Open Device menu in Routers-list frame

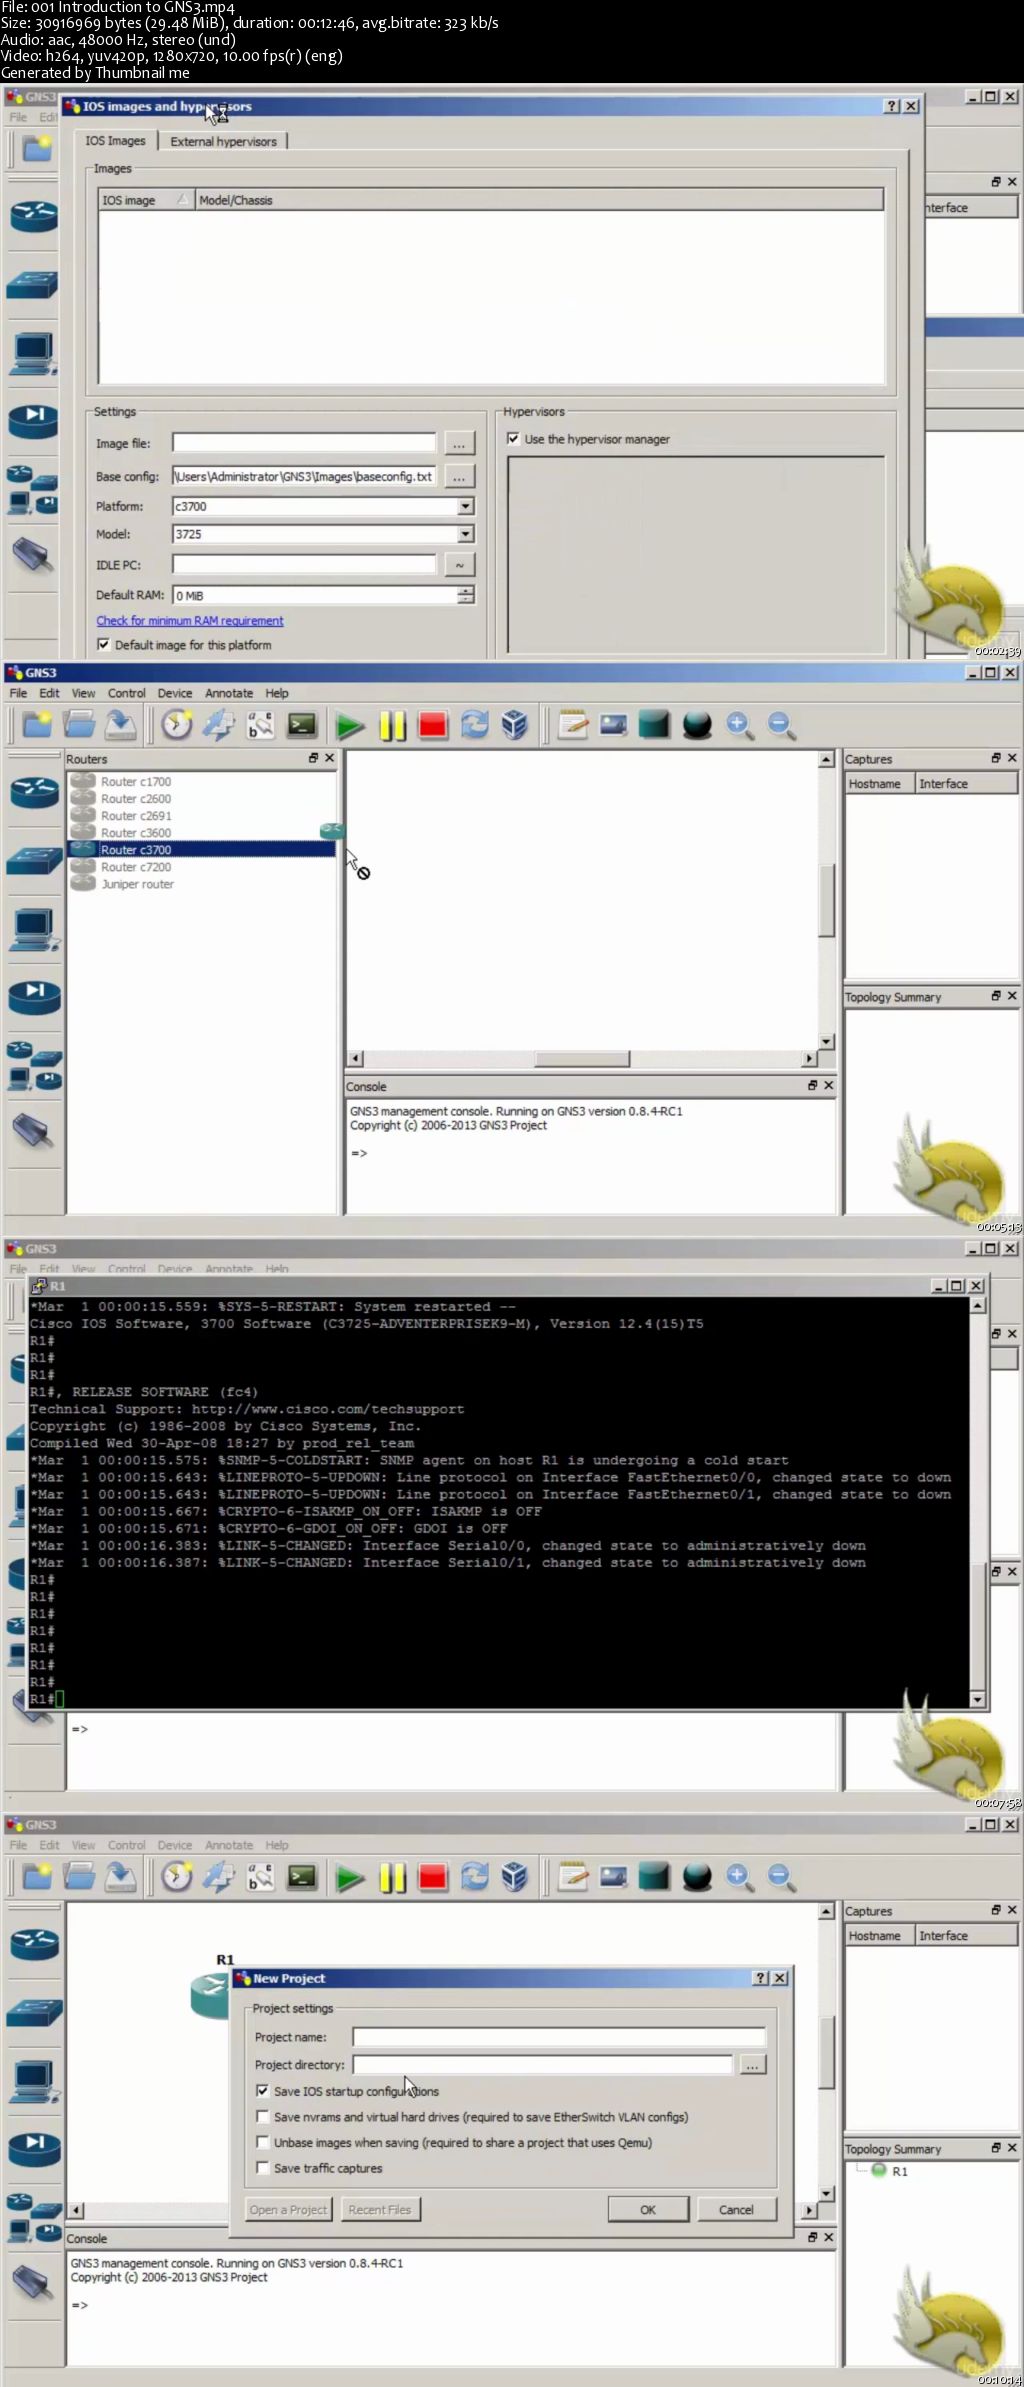[x=175, y=693]
